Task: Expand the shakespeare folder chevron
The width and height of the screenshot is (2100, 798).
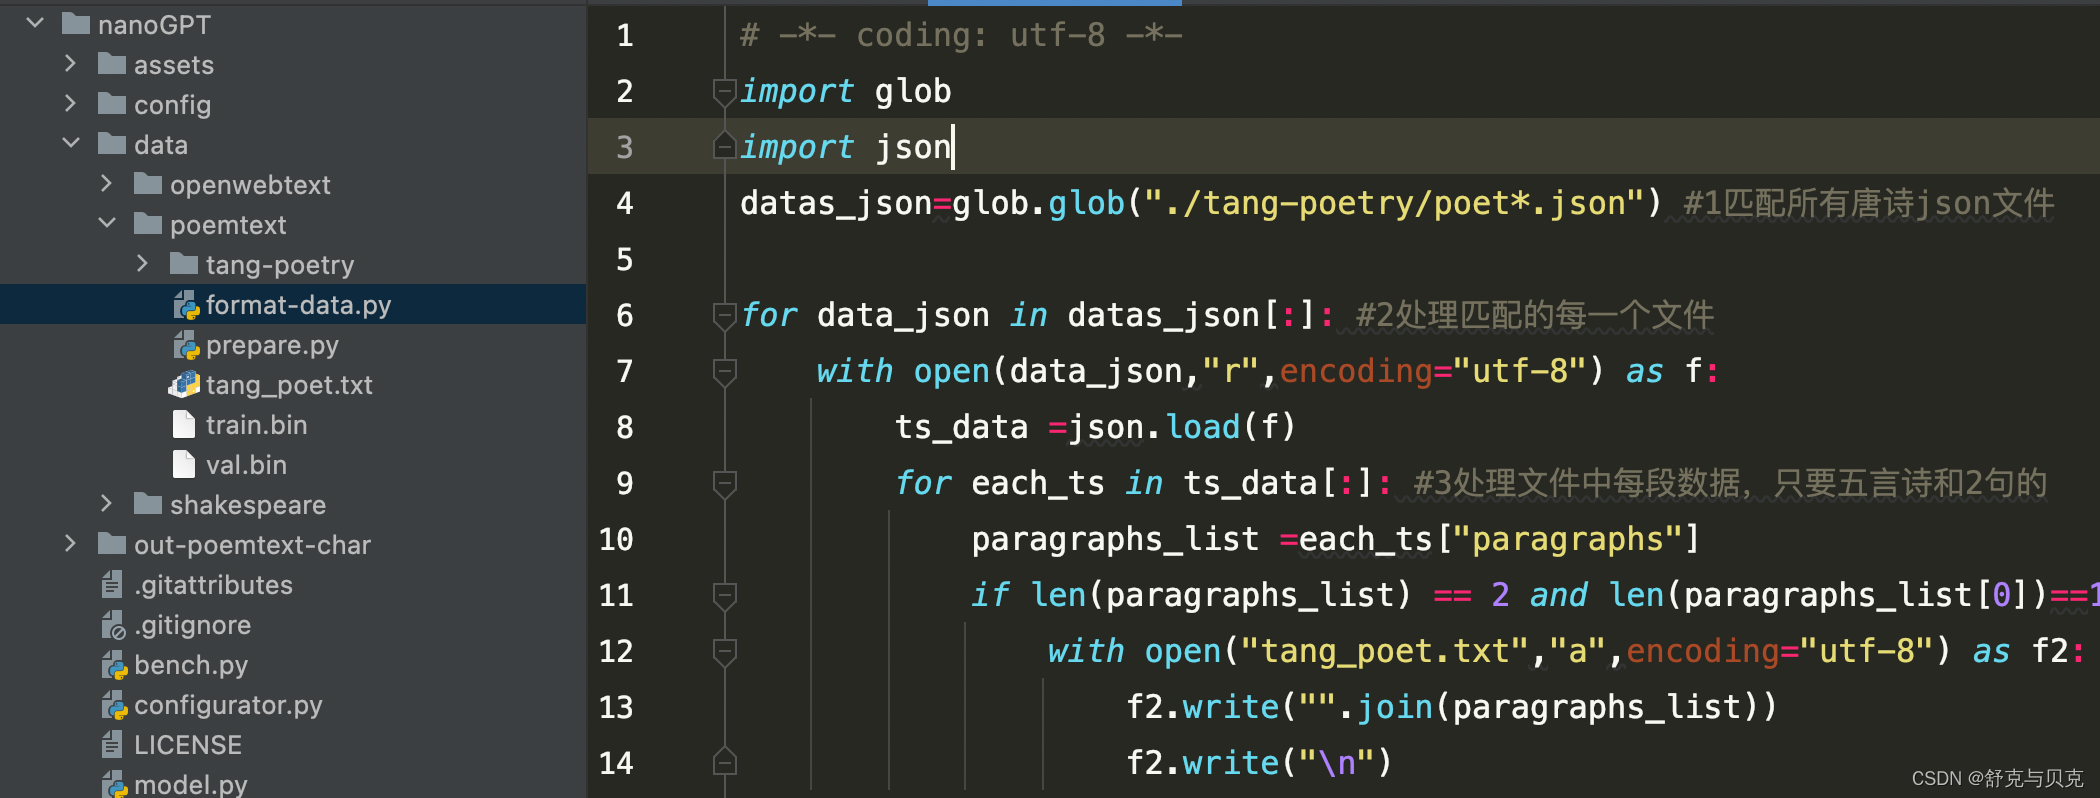Action: coord(106,504)
